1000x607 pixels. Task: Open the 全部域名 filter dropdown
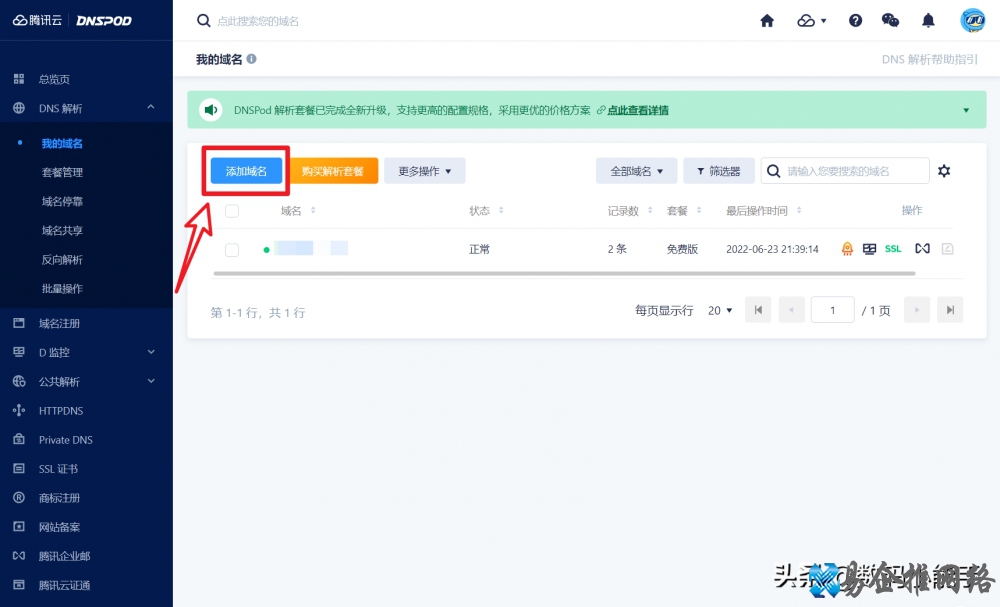click(636, 170)
